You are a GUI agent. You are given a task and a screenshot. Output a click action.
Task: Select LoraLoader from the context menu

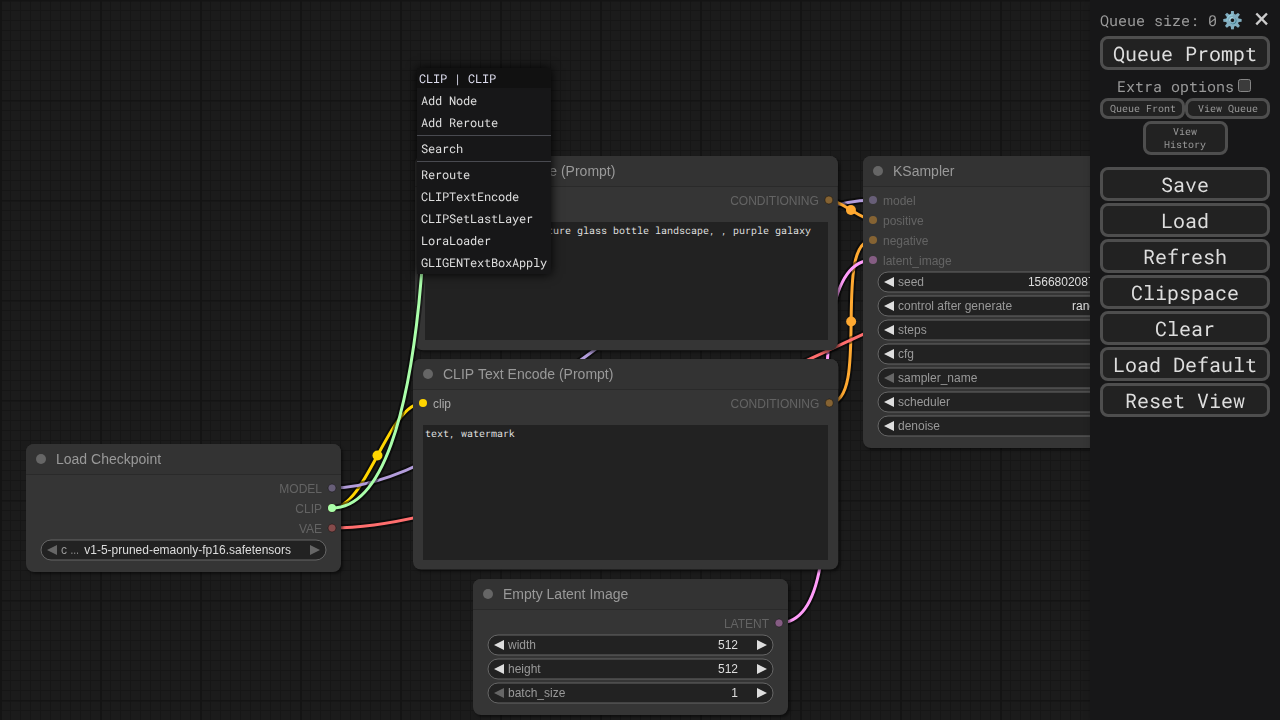pyautogui.click(x=456, y=241)
